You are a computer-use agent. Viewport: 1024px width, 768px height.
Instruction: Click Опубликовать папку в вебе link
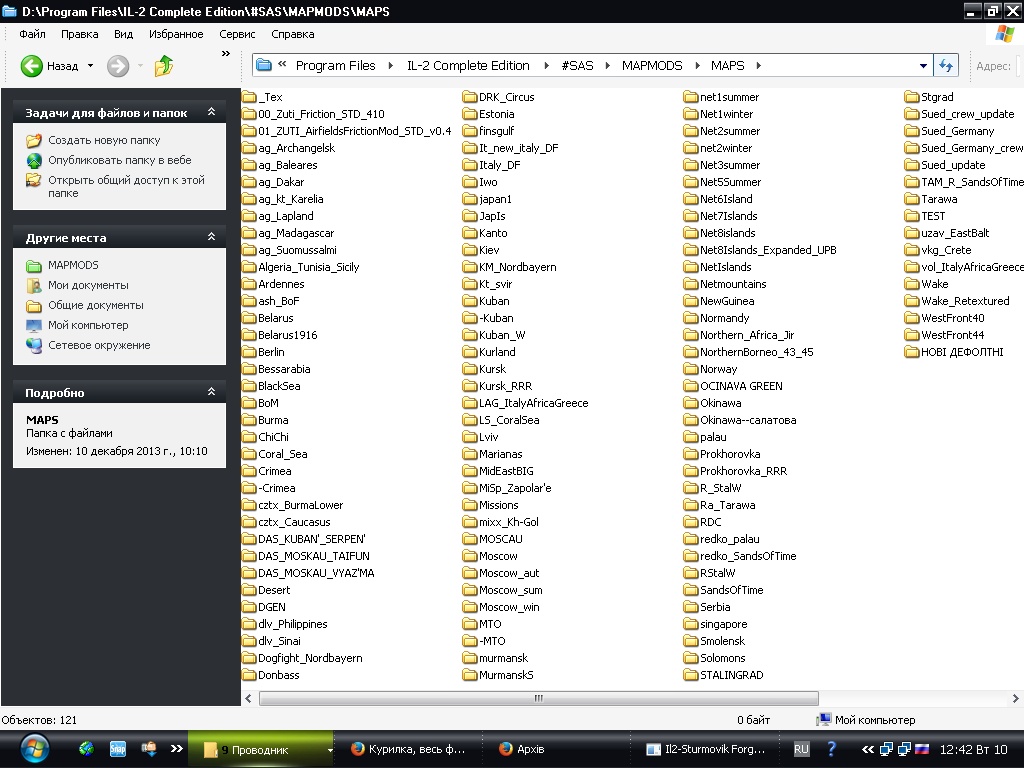[120, 160]
